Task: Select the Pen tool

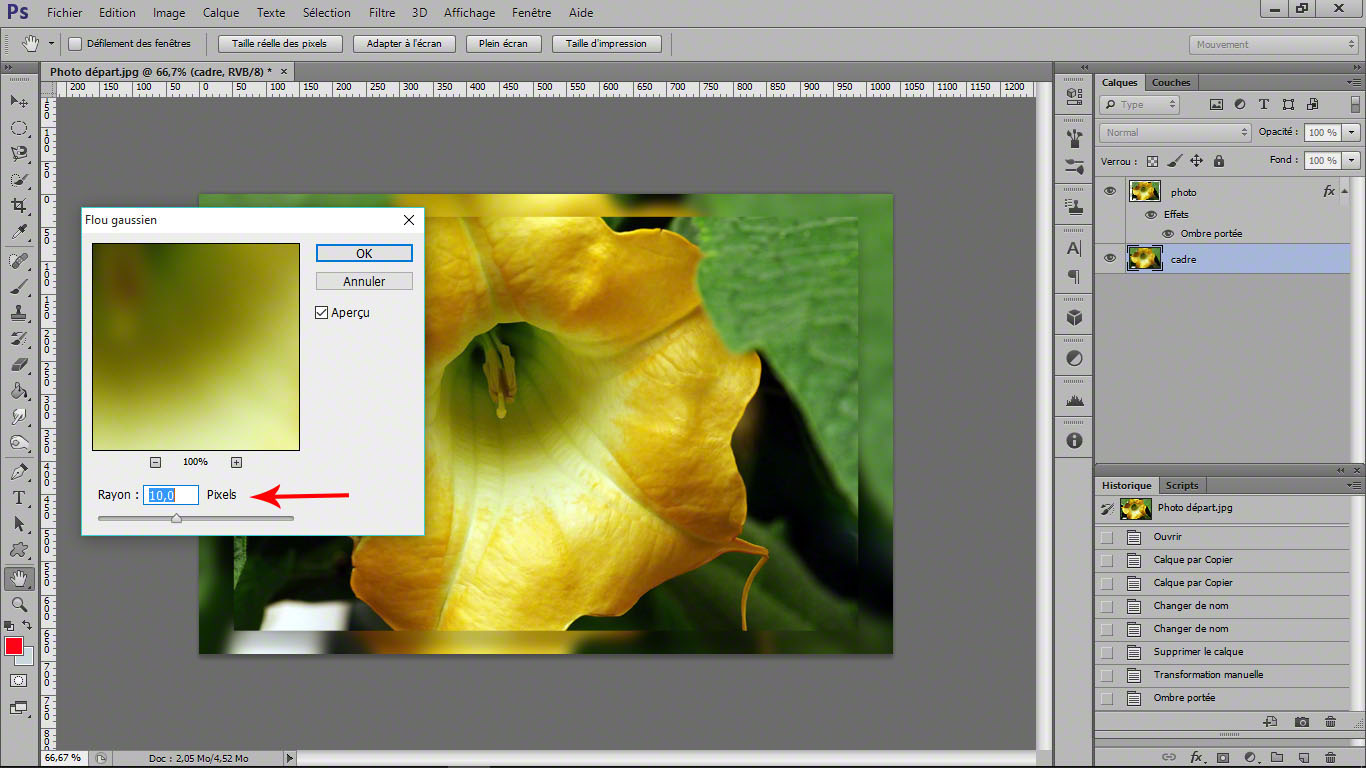Action: coord(19,471)
